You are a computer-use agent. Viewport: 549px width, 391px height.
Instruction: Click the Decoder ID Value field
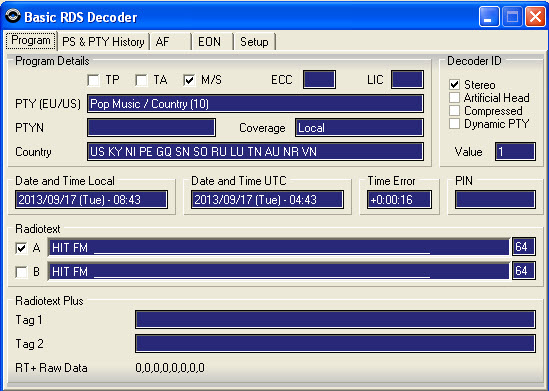click(515, 152)
